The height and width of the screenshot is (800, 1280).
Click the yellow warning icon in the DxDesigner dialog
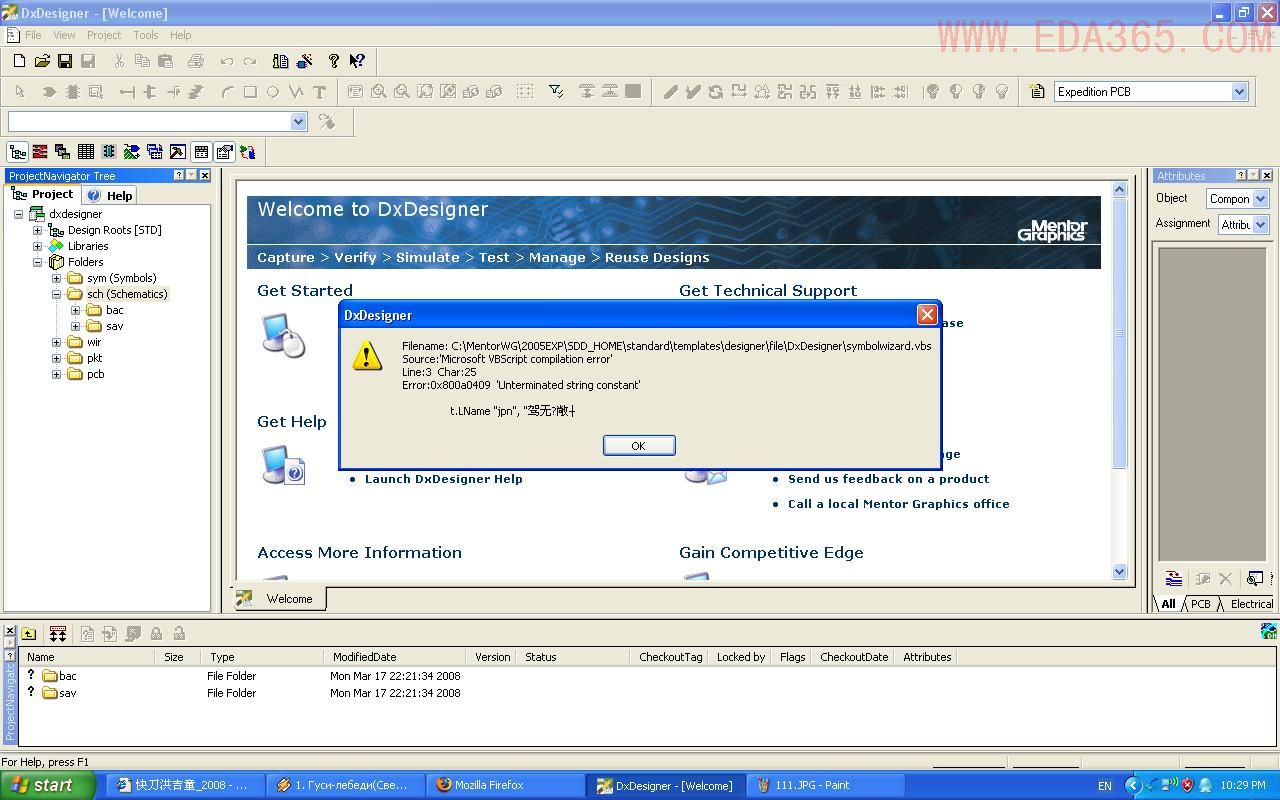point(367,355)
